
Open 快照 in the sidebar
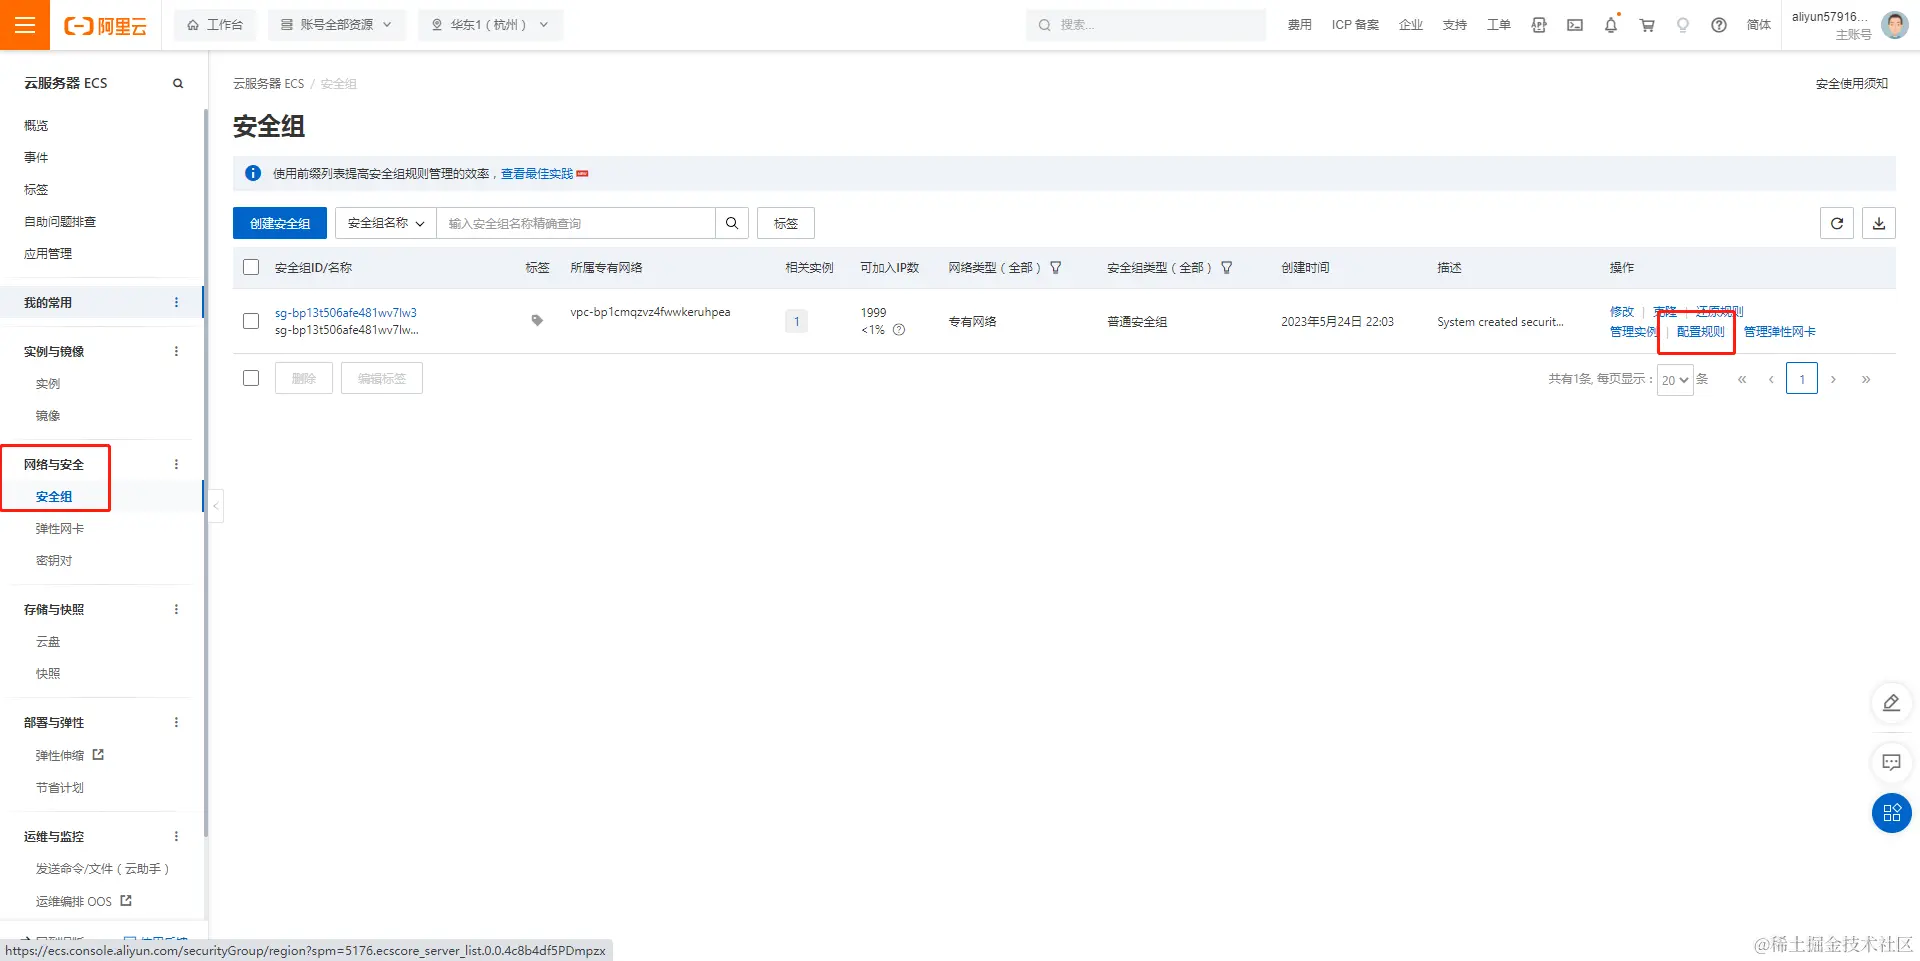pyautogui.click(x=48, y=673)
